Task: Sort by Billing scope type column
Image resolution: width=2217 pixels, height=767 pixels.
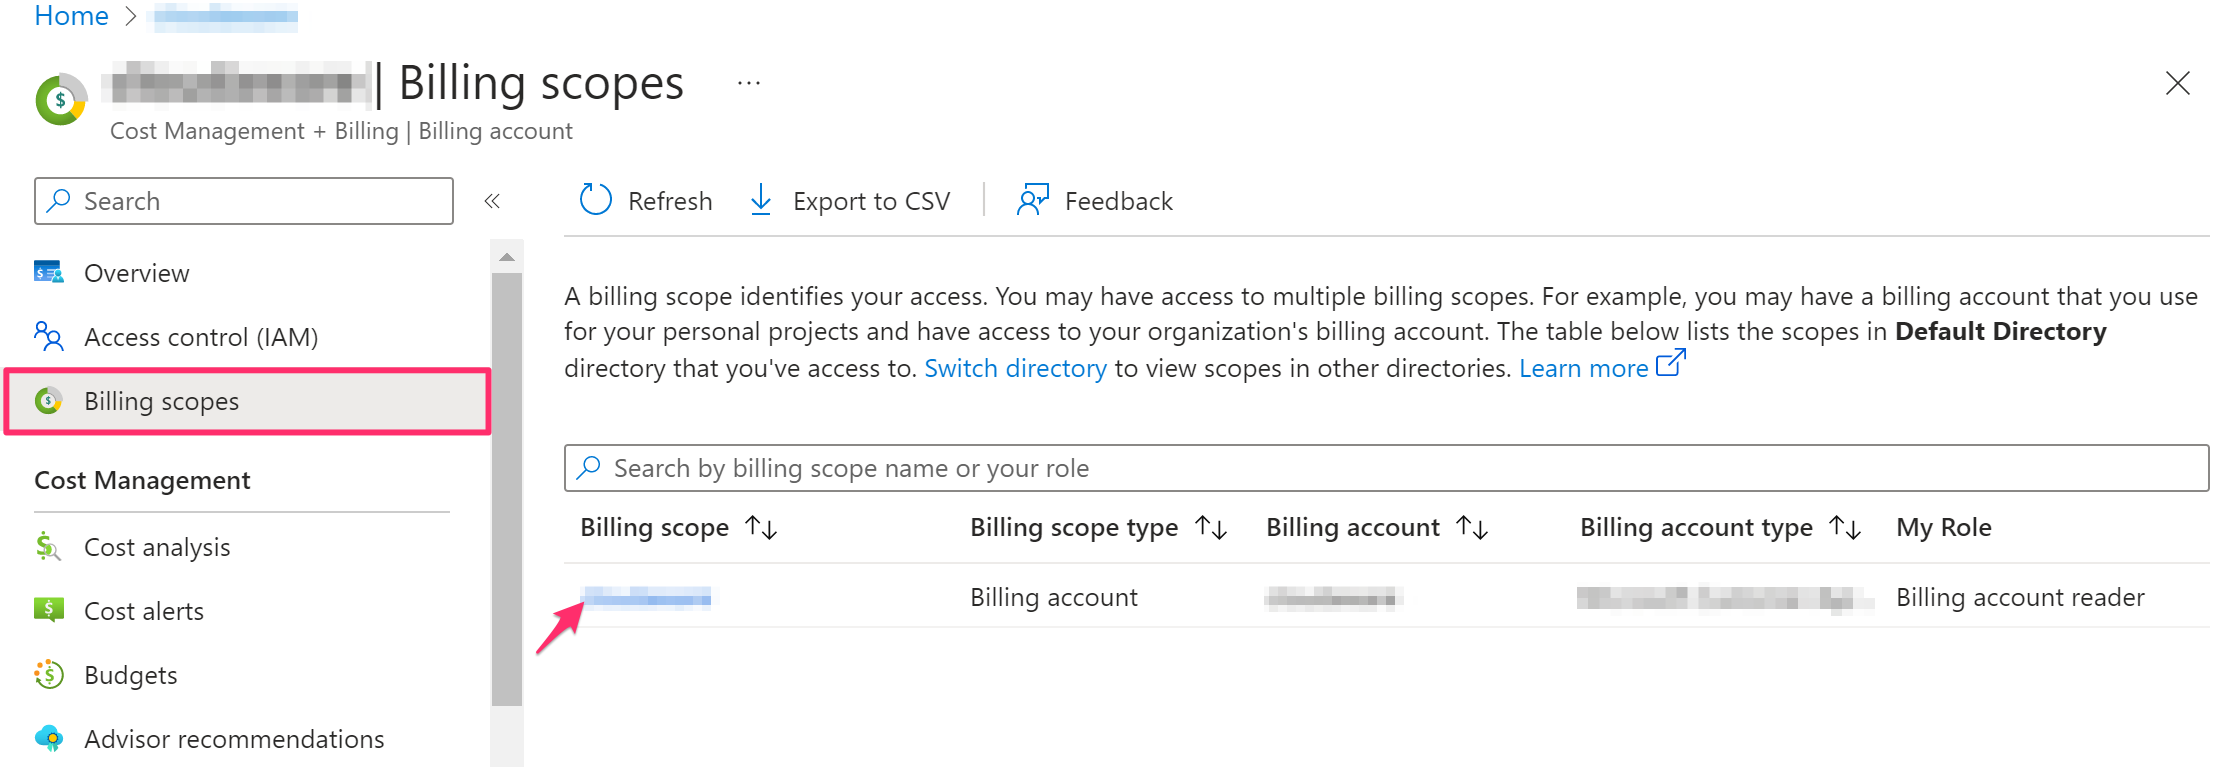Action: click(1211, 528)
